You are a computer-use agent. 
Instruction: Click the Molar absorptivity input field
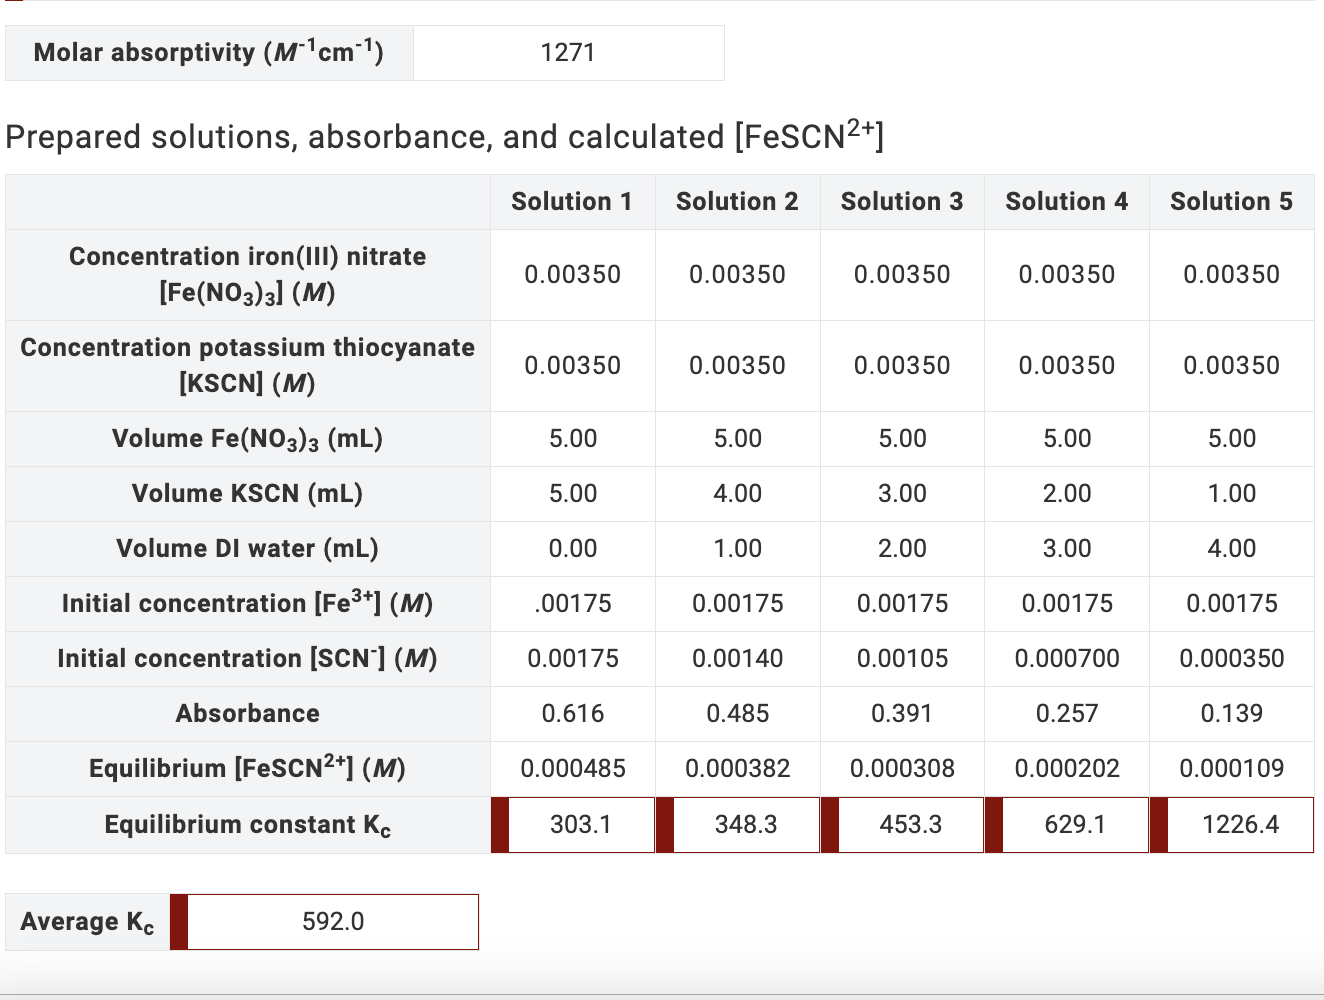click(x=568, y=53)
